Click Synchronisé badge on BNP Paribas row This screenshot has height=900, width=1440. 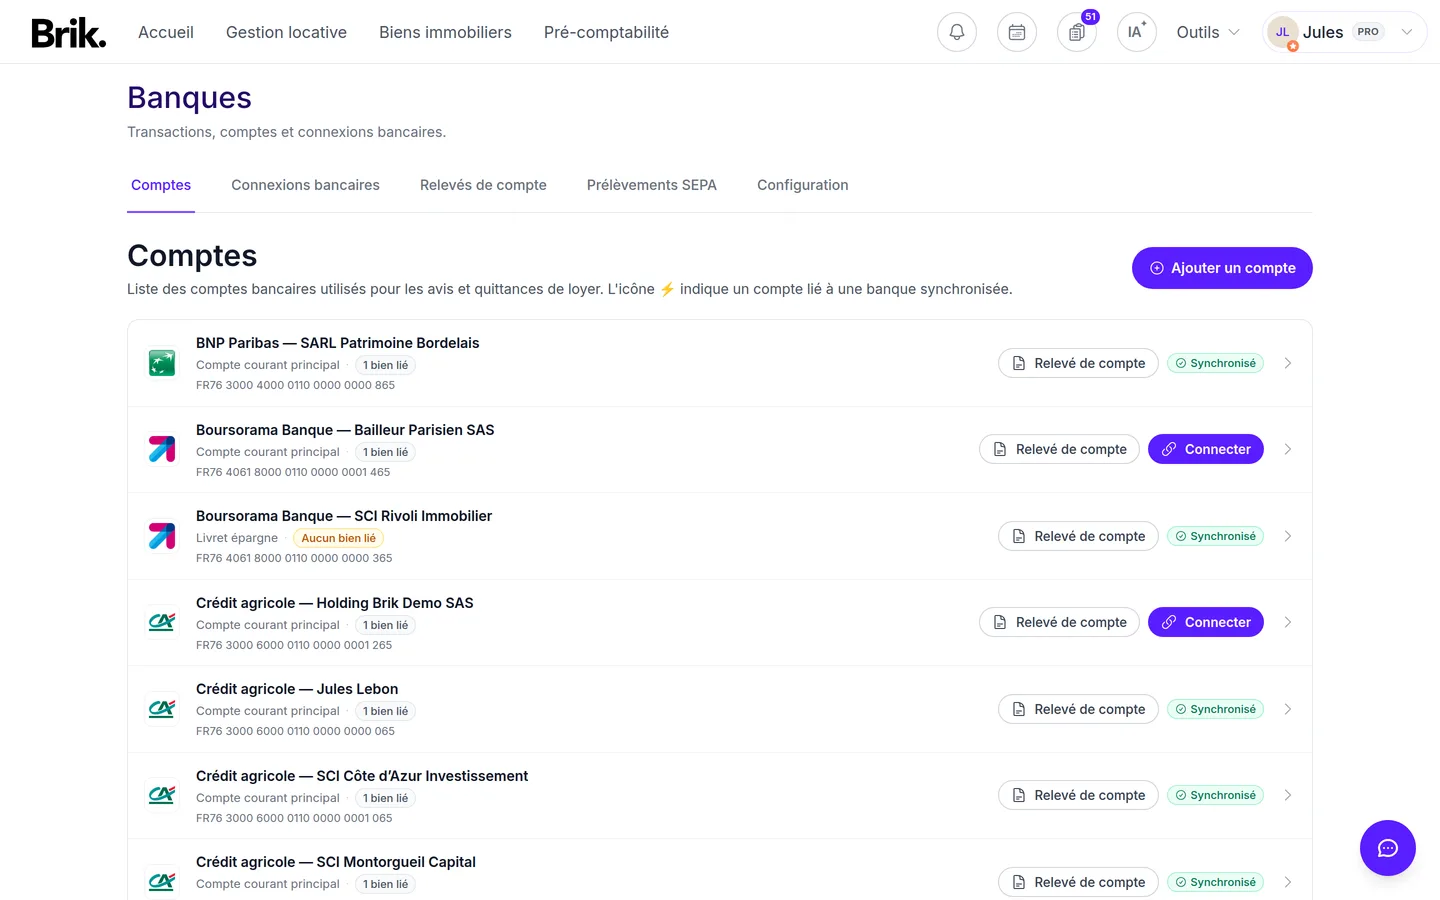point(1215,363)
